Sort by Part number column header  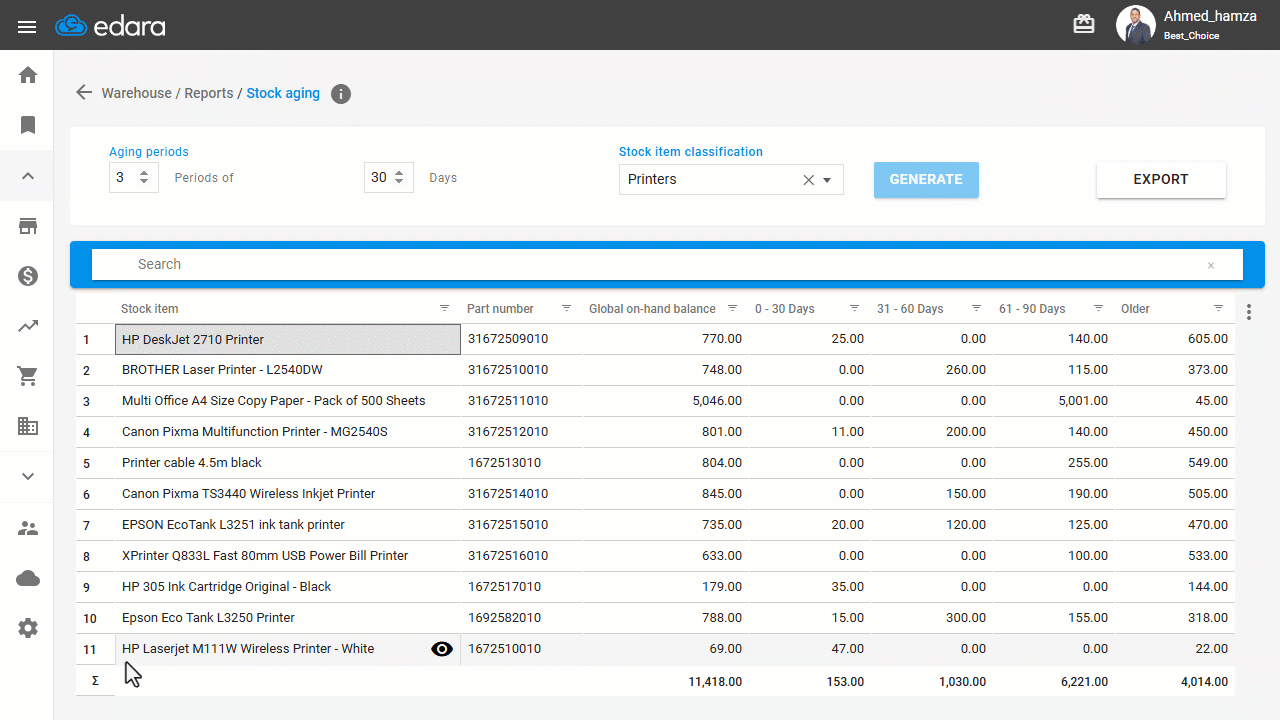500,309
